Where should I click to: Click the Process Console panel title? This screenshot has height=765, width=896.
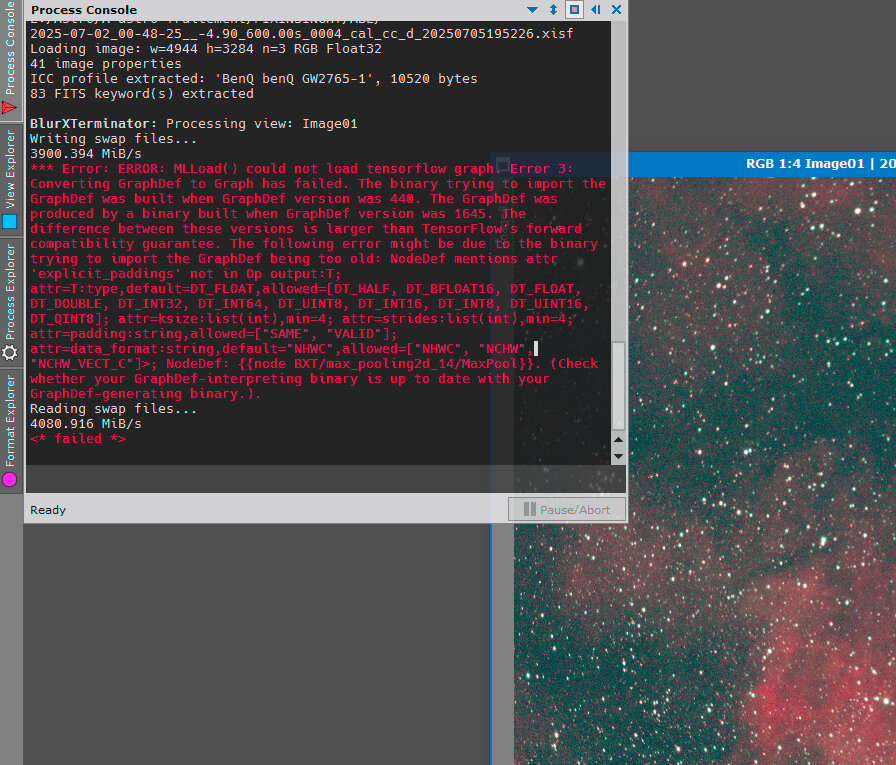pos(84,10)
